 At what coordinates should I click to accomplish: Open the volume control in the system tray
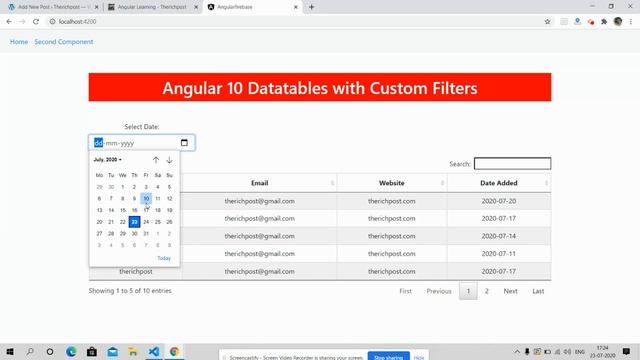(567, 351)
